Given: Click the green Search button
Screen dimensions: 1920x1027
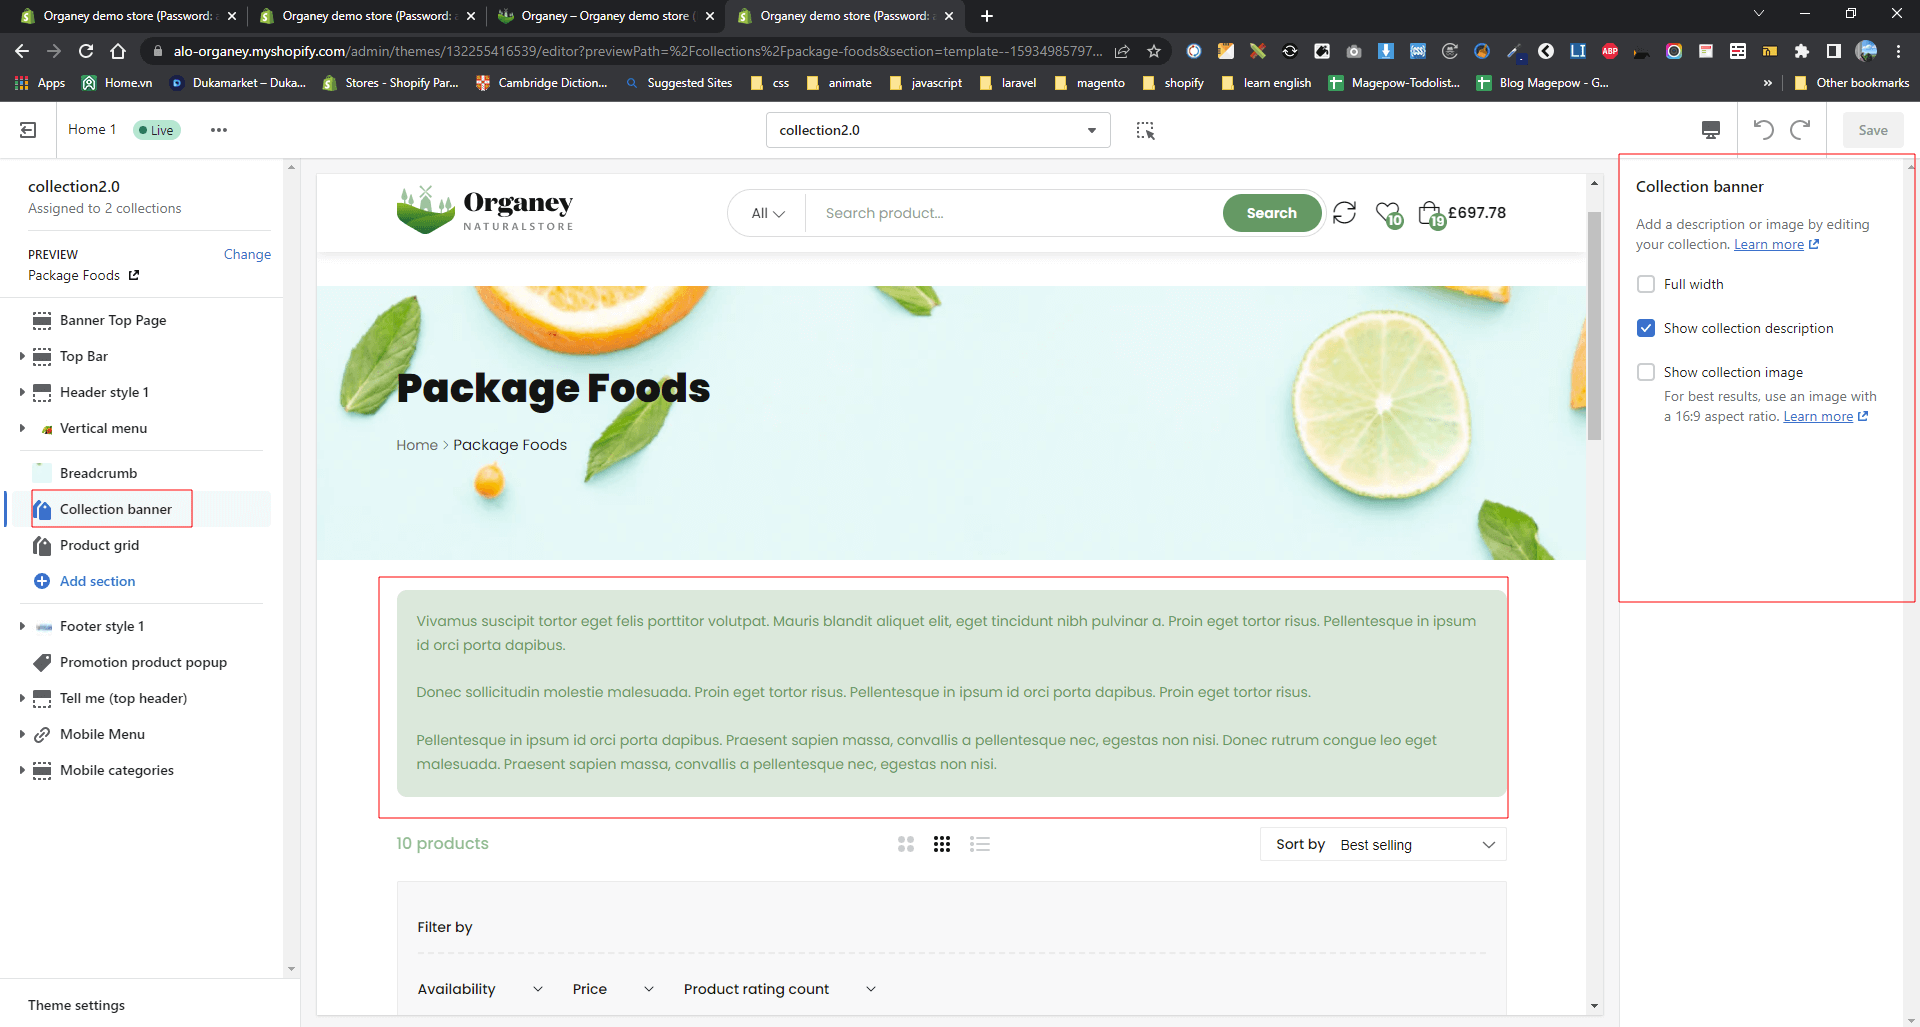Looking at the screenshot, I should pos(1271,213).
